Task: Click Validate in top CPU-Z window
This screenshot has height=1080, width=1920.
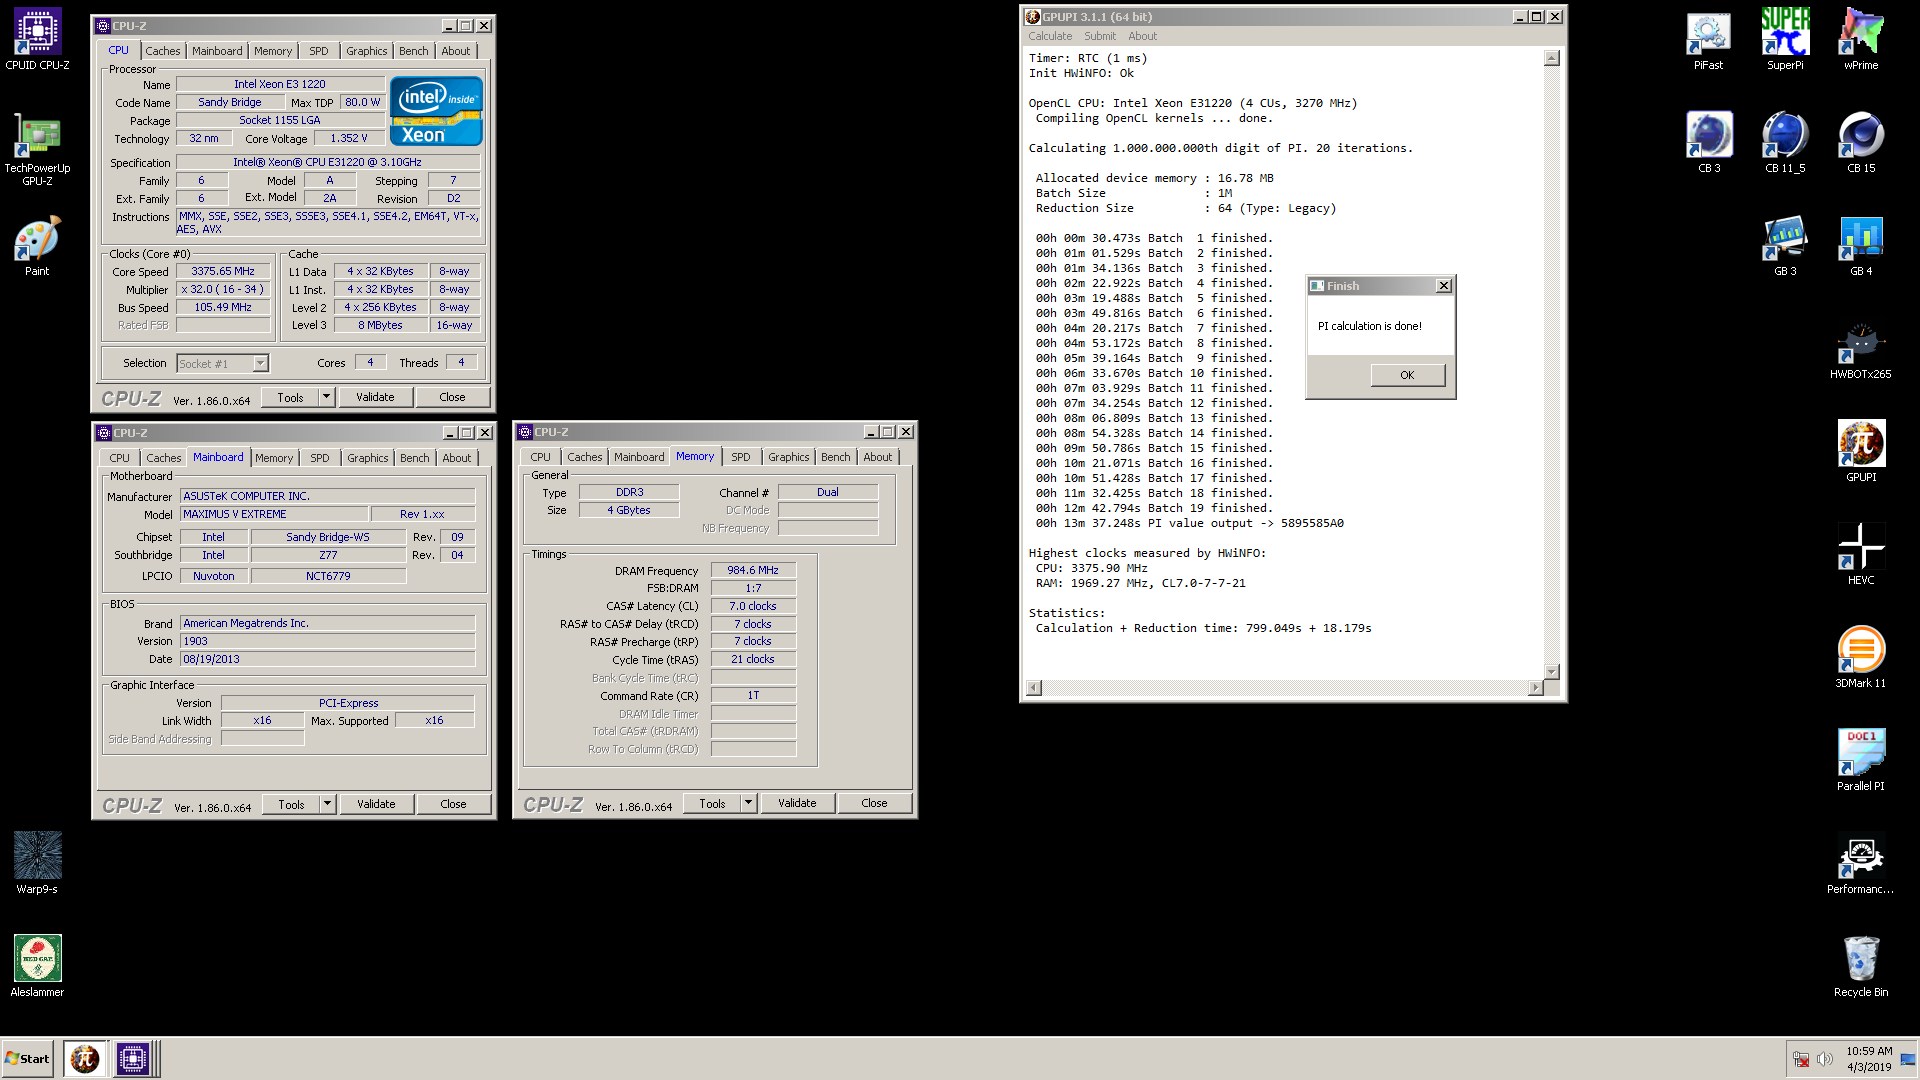Action: point(375,397)
